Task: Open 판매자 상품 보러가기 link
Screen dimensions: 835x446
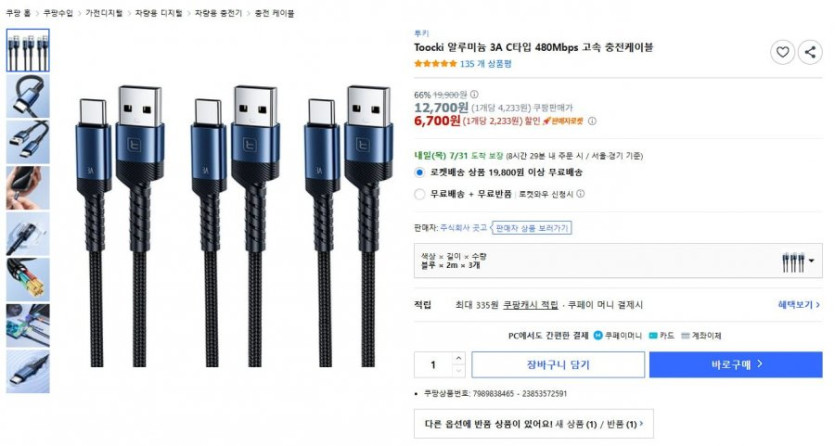Action: [531, 228]
